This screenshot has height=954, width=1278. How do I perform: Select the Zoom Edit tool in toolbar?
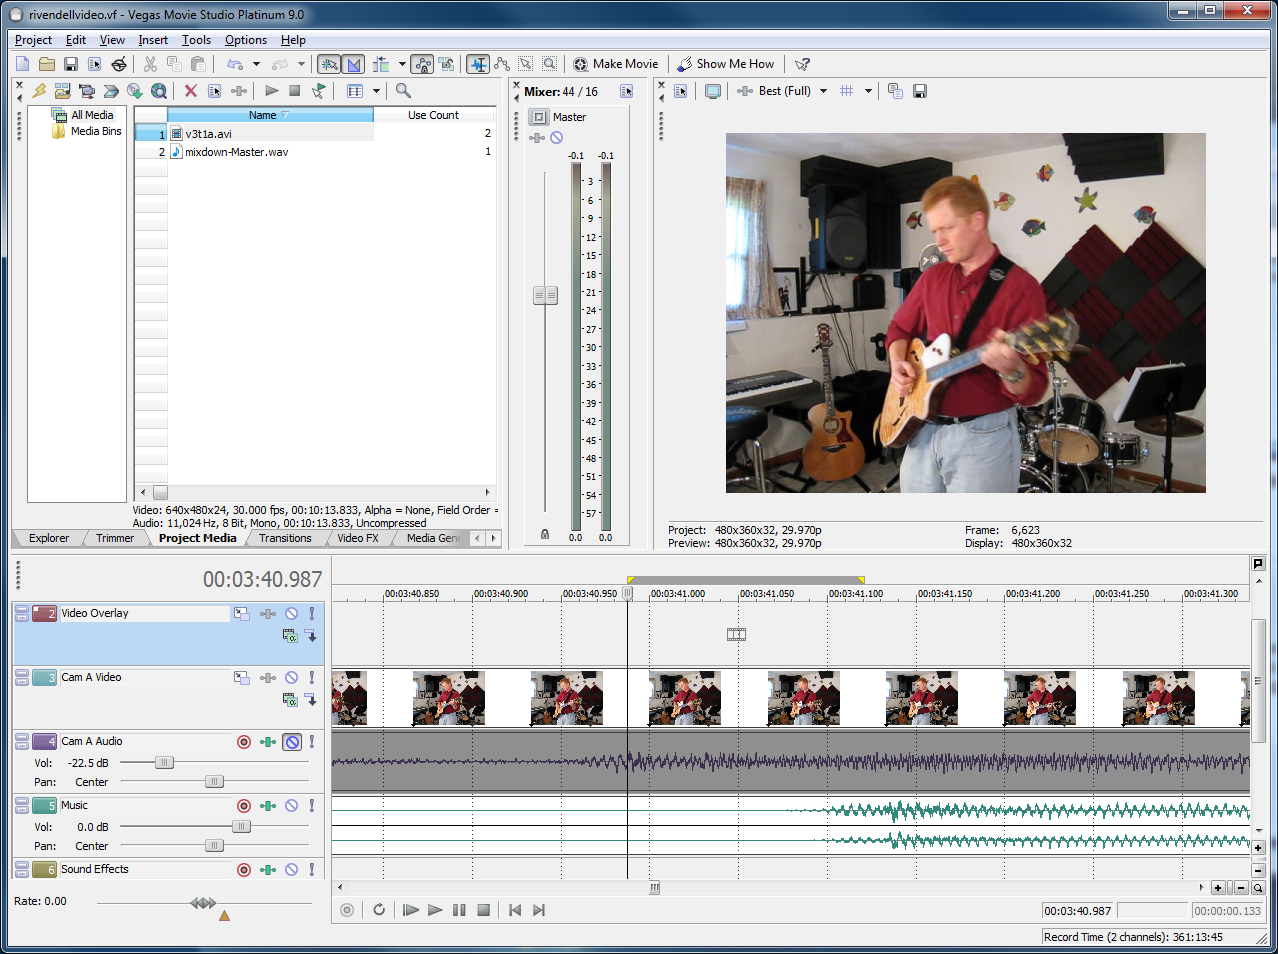549,64
